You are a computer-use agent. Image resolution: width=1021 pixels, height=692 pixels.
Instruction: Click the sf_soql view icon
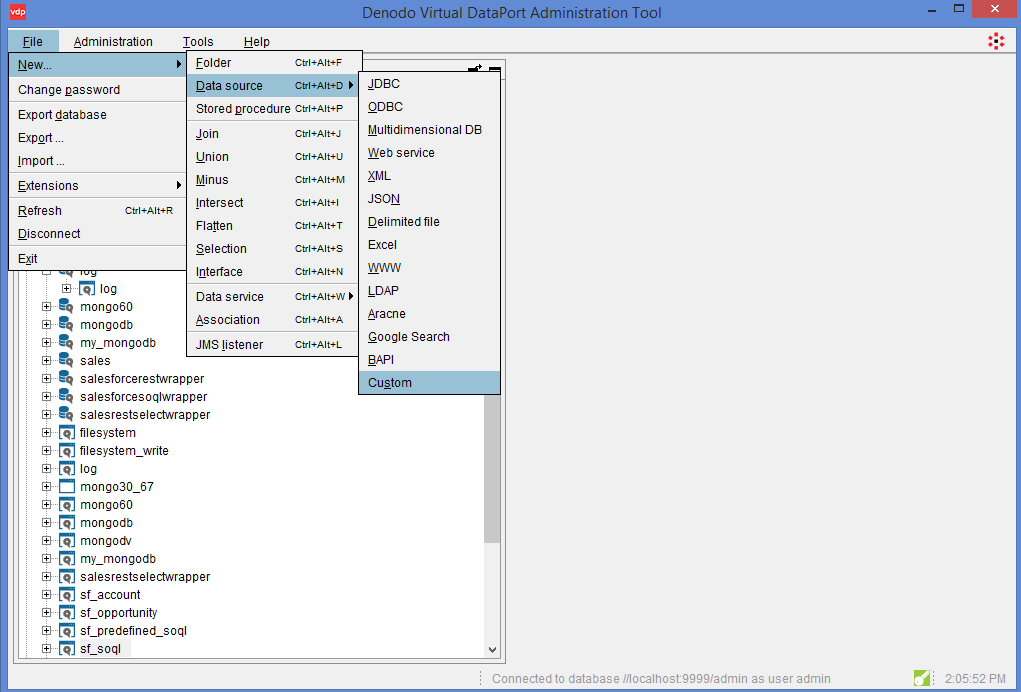point(66,648)
